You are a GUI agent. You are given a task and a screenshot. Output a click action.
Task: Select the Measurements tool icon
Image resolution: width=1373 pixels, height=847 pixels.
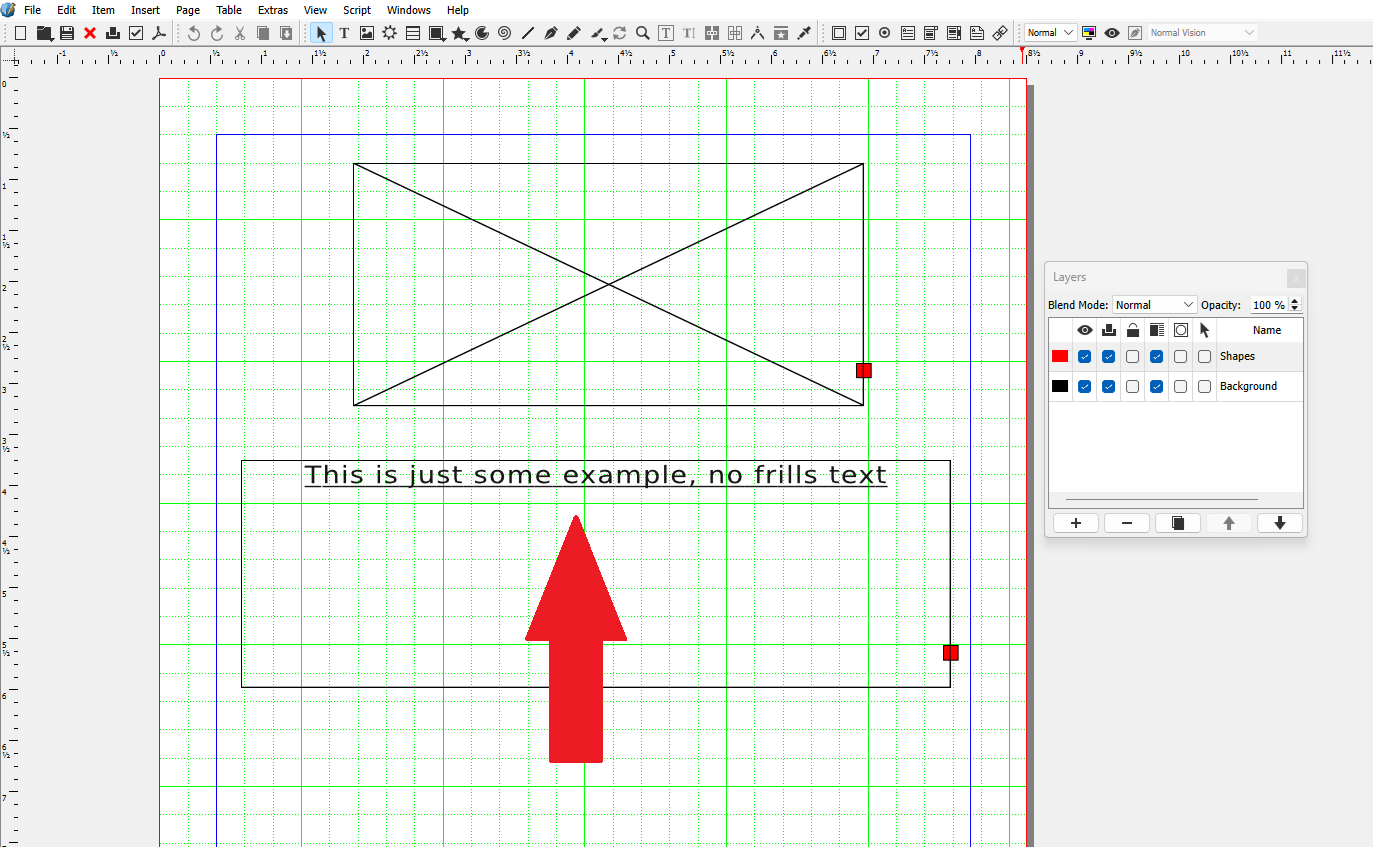758,33
